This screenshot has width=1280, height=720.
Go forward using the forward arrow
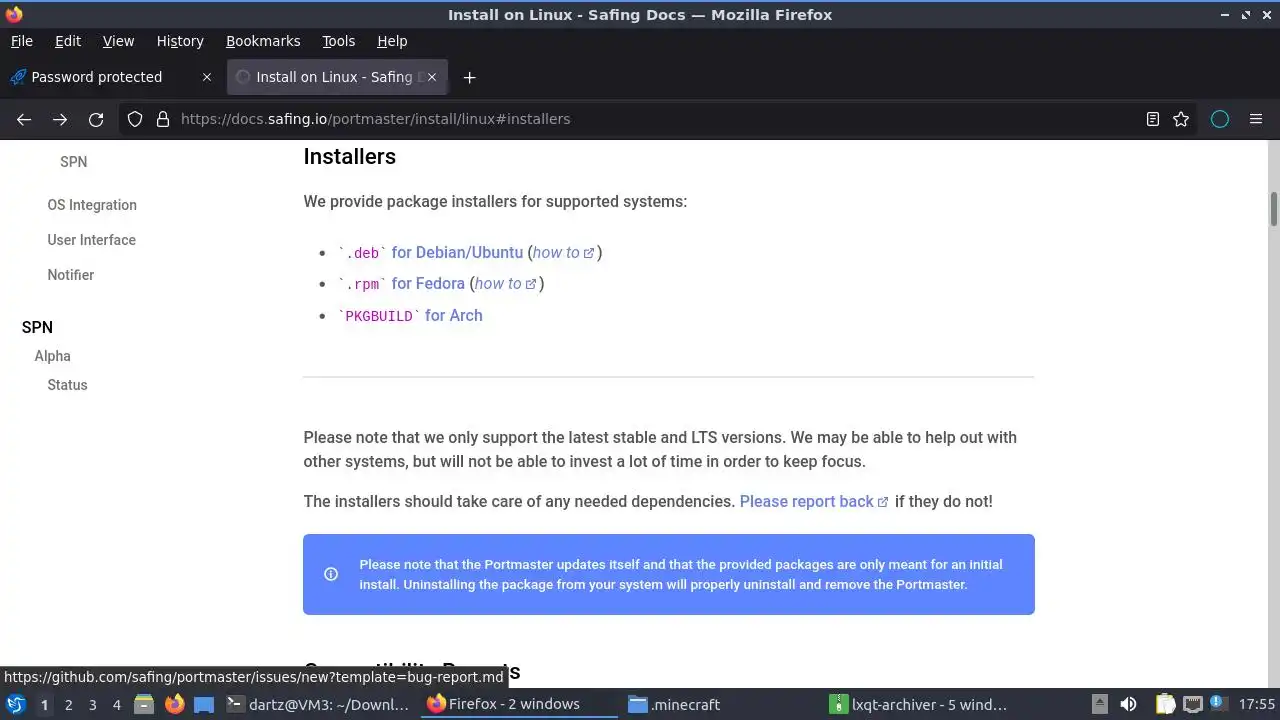(60, 119)
